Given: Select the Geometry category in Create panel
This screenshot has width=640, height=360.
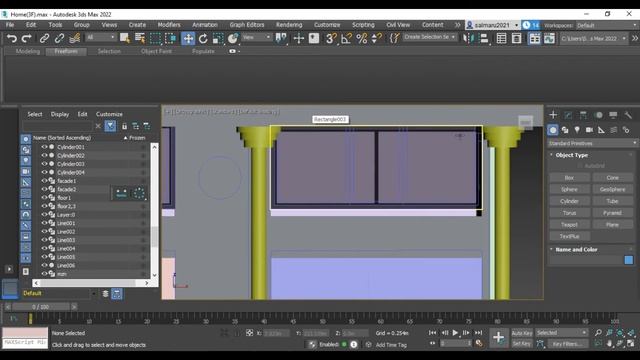Looking at the screenshot, I should click(x=553, y=130).
